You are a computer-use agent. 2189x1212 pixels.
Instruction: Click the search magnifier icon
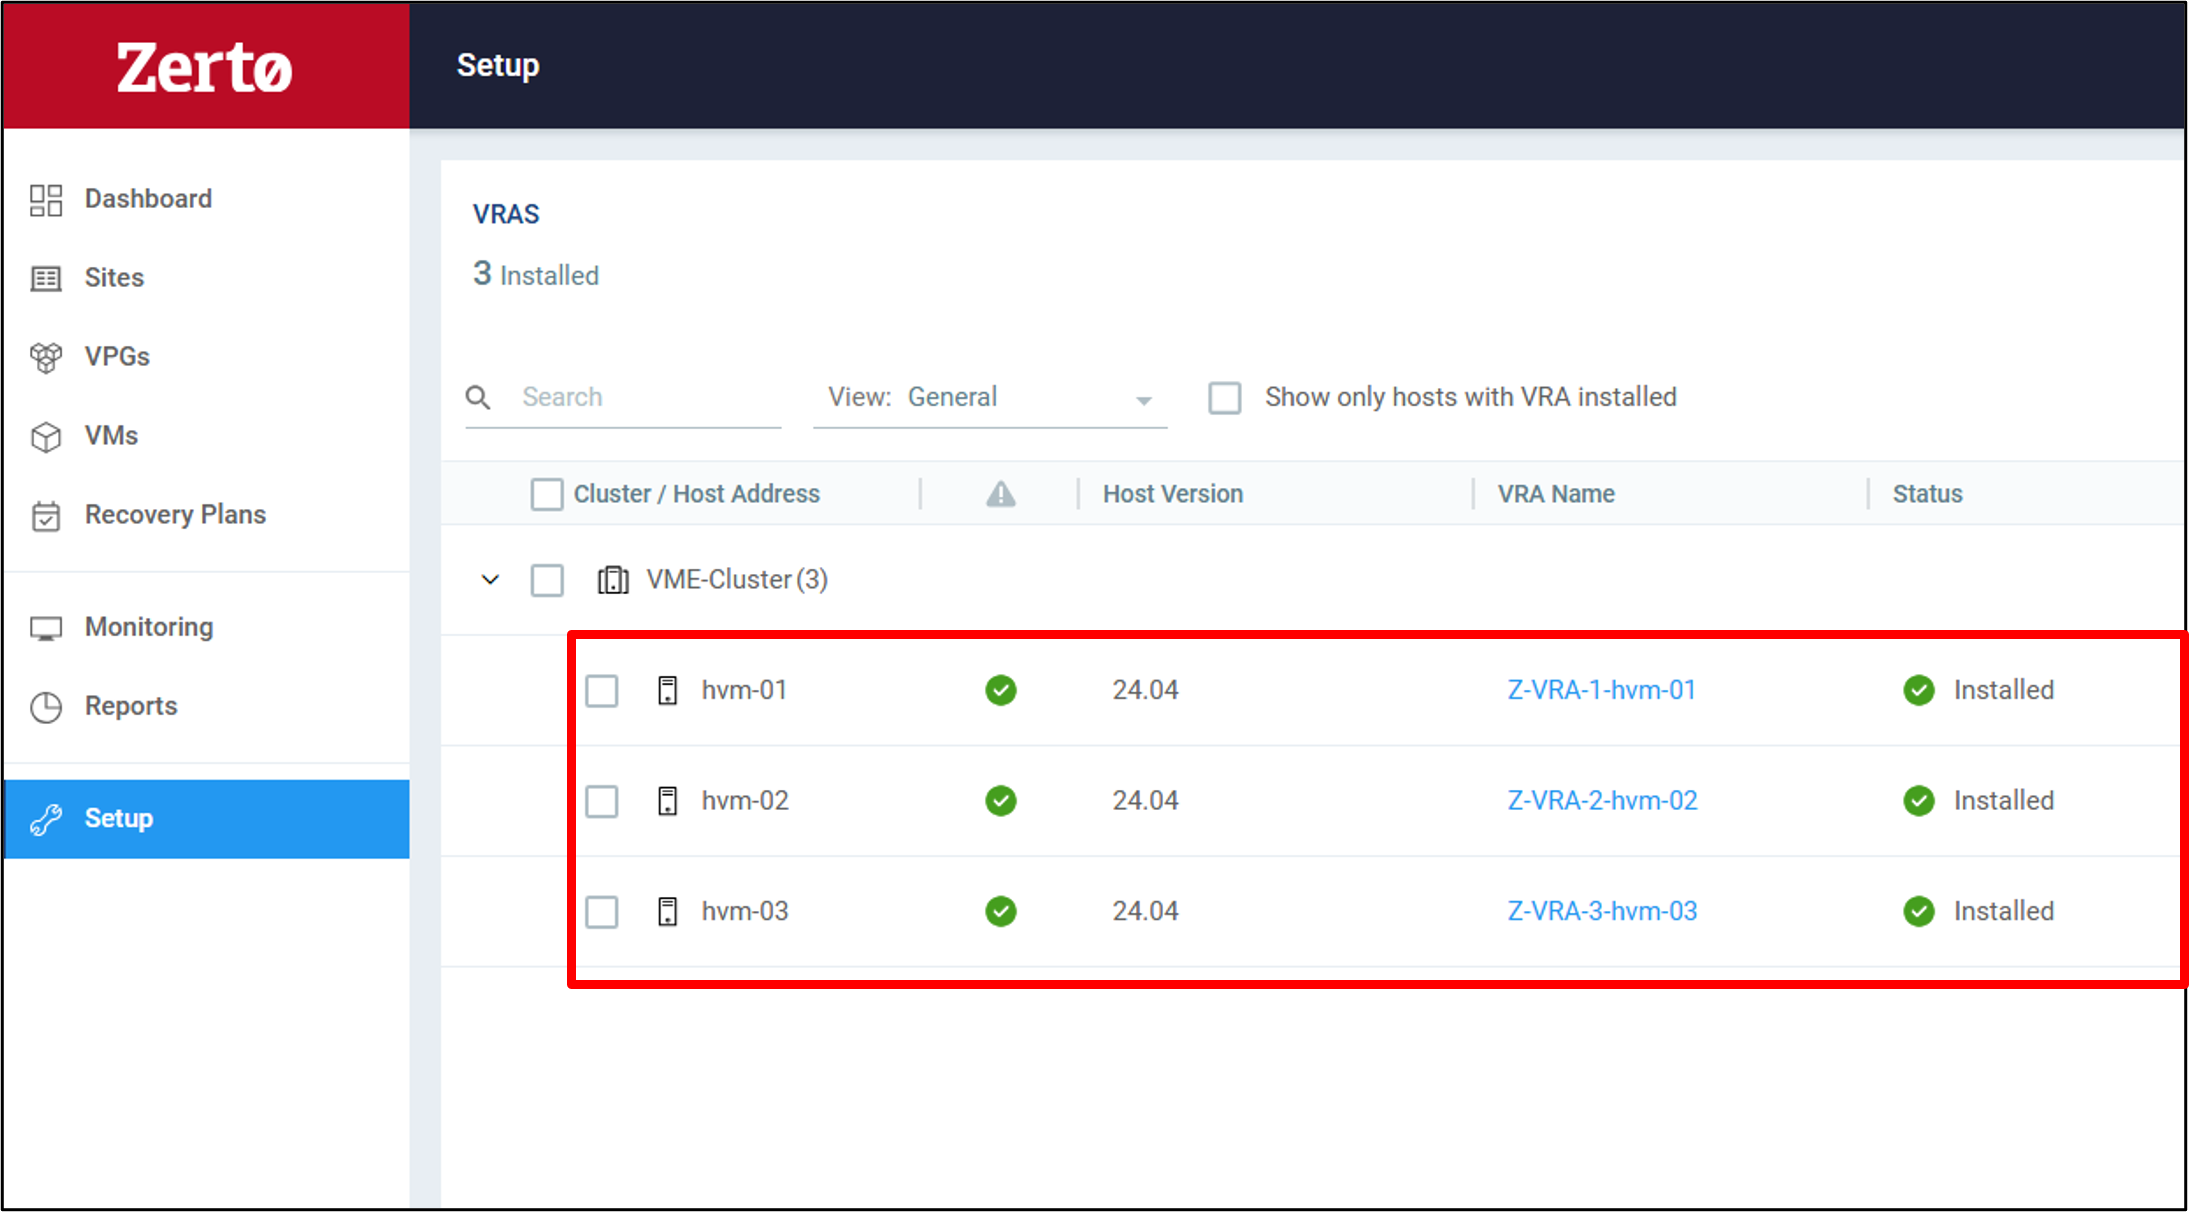point(478,398)
